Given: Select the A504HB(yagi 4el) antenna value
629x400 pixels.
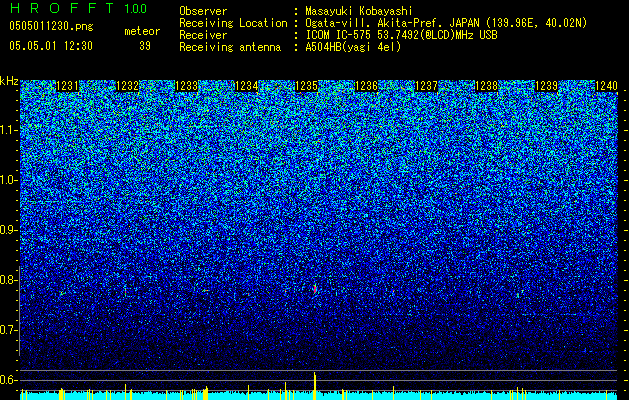Looking at the screenshot, I should pyautogui.click(x=353, y=47).
